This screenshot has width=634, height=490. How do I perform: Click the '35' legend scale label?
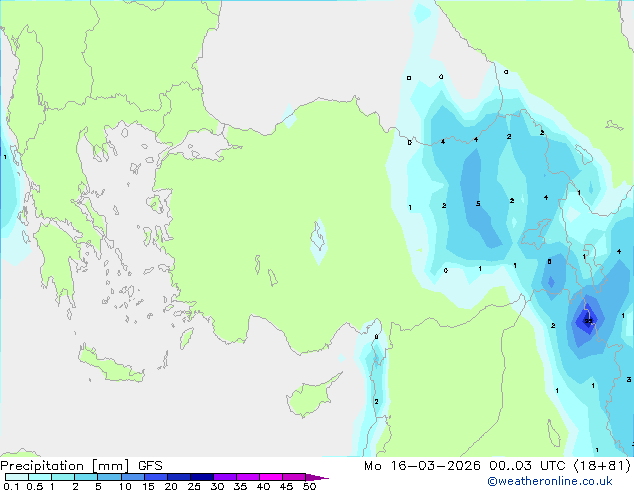point(240,486)
